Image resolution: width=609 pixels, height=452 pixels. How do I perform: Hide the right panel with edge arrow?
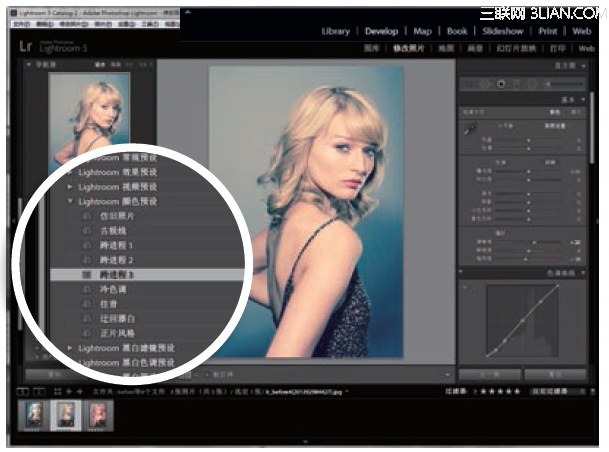tap(597, 221)
